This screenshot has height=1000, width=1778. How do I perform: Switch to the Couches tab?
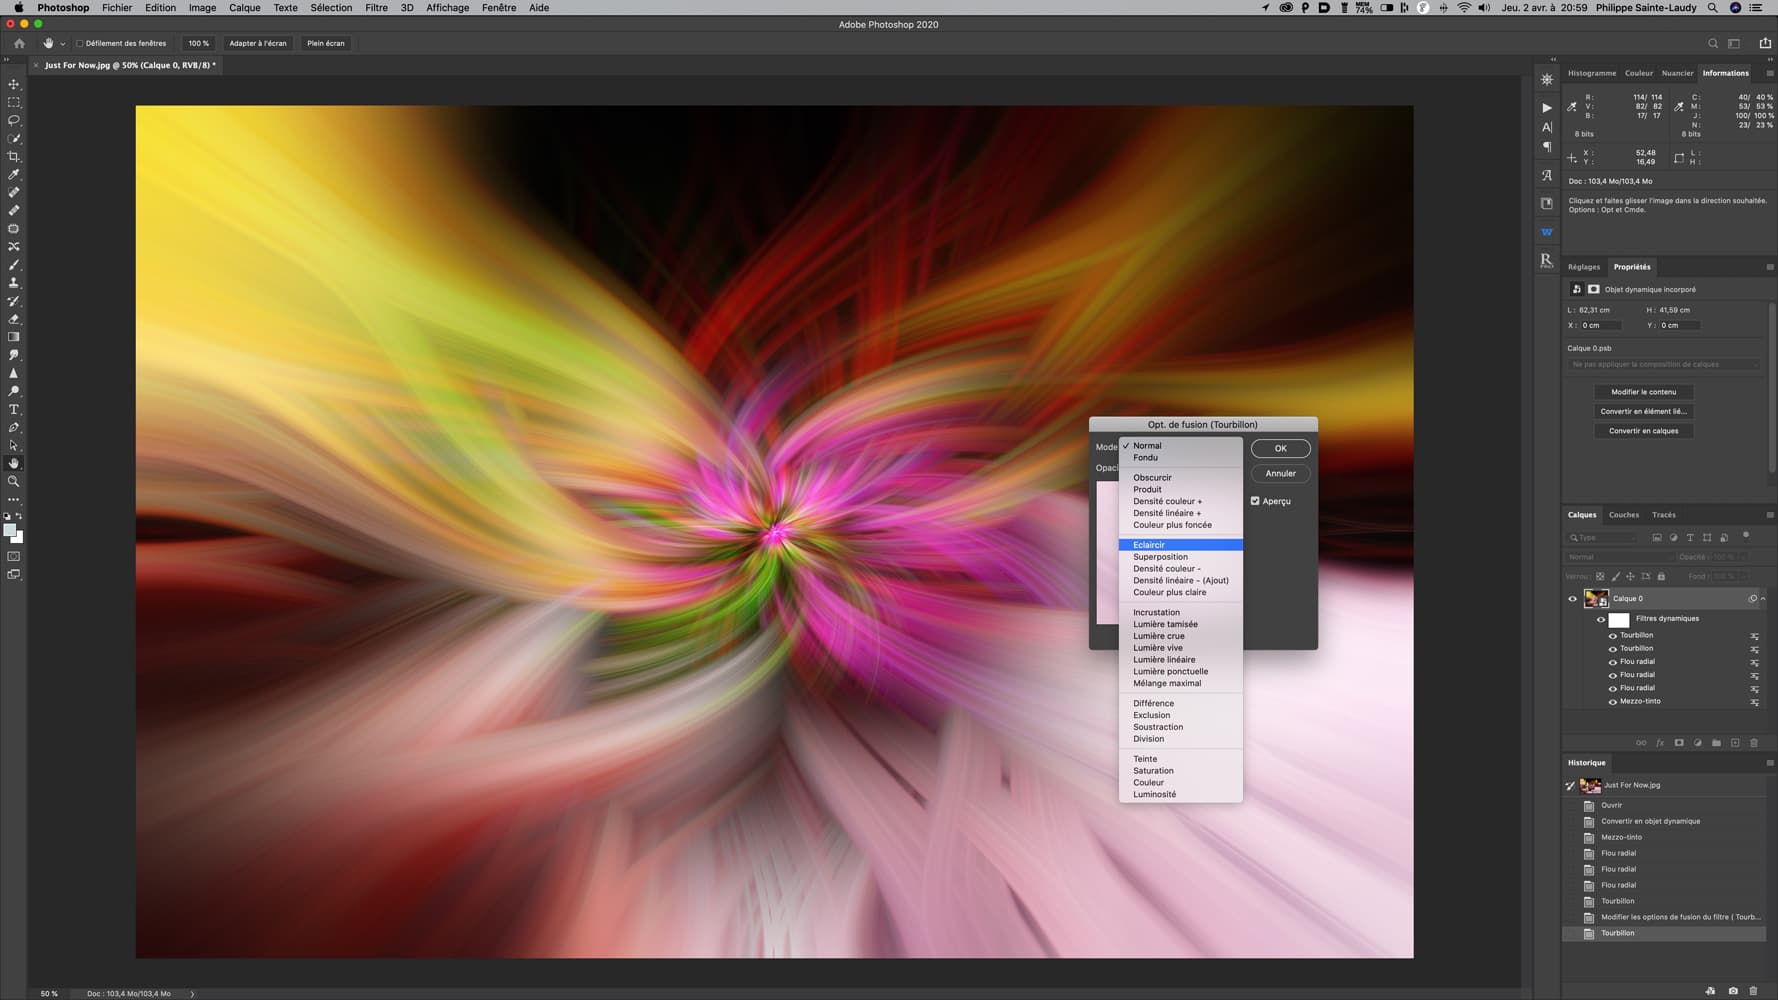(1623, 515)
